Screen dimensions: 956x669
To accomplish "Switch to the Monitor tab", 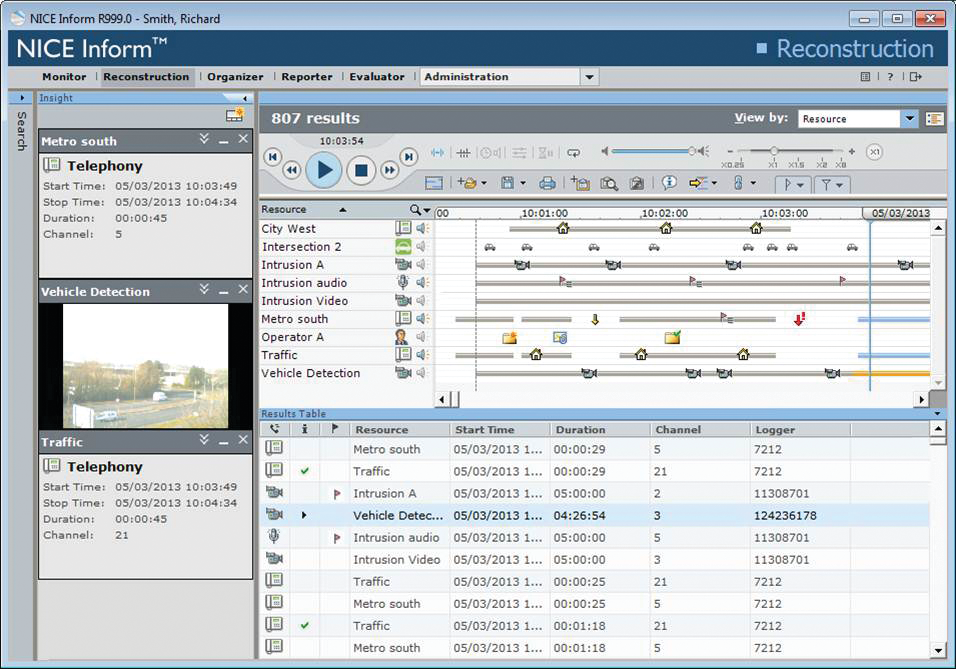I will coord(63,76).
